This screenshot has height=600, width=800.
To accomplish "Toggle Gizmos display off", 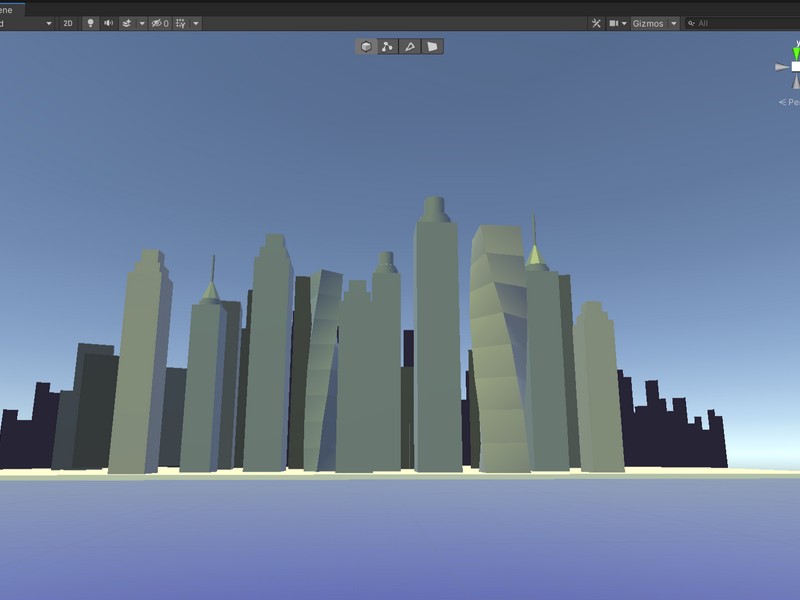I will pyautogui.click(x=648, y=22).
